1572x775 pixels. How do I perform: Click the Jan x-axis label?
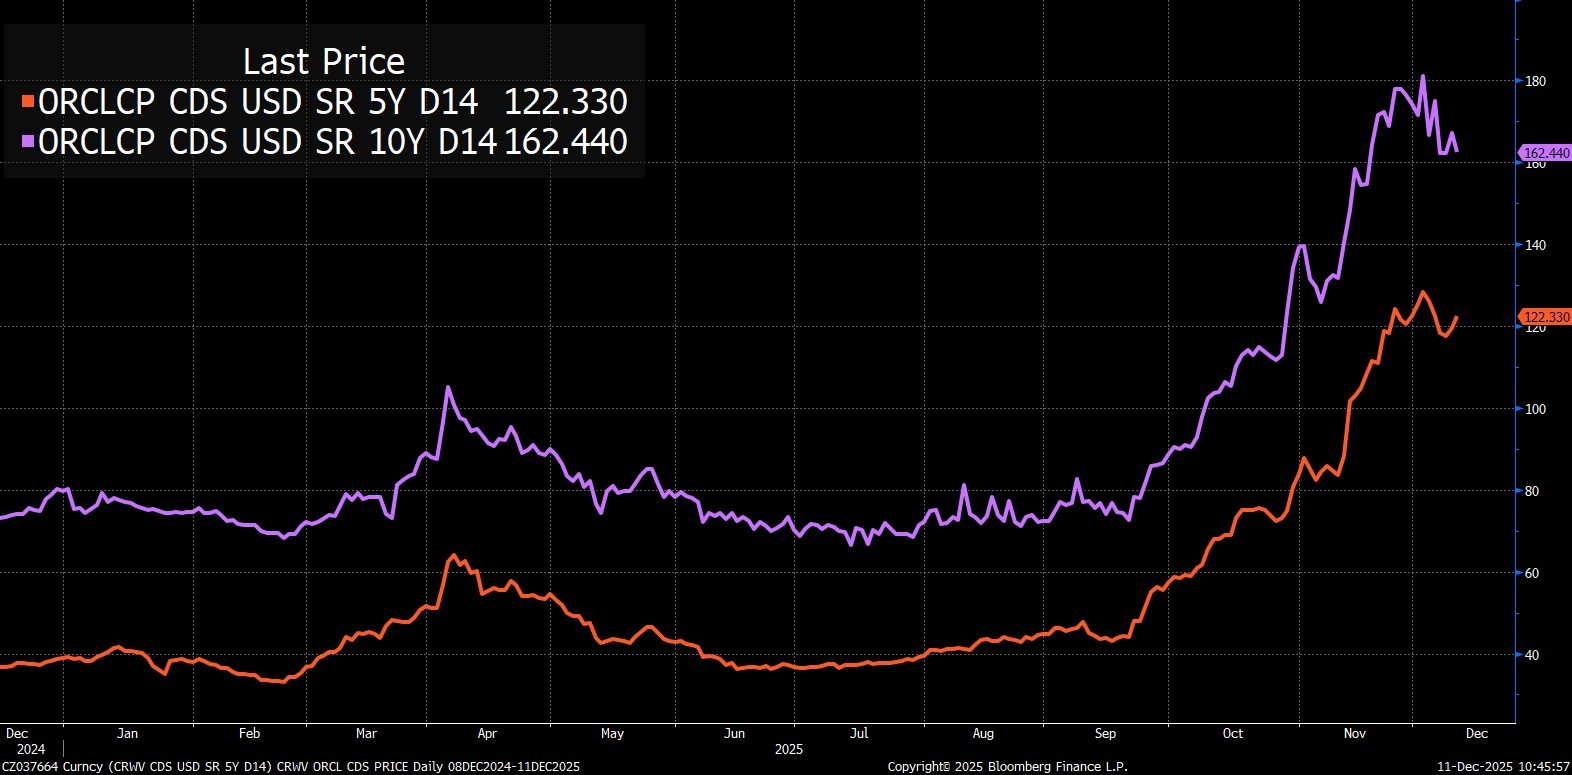pos(127,733)
